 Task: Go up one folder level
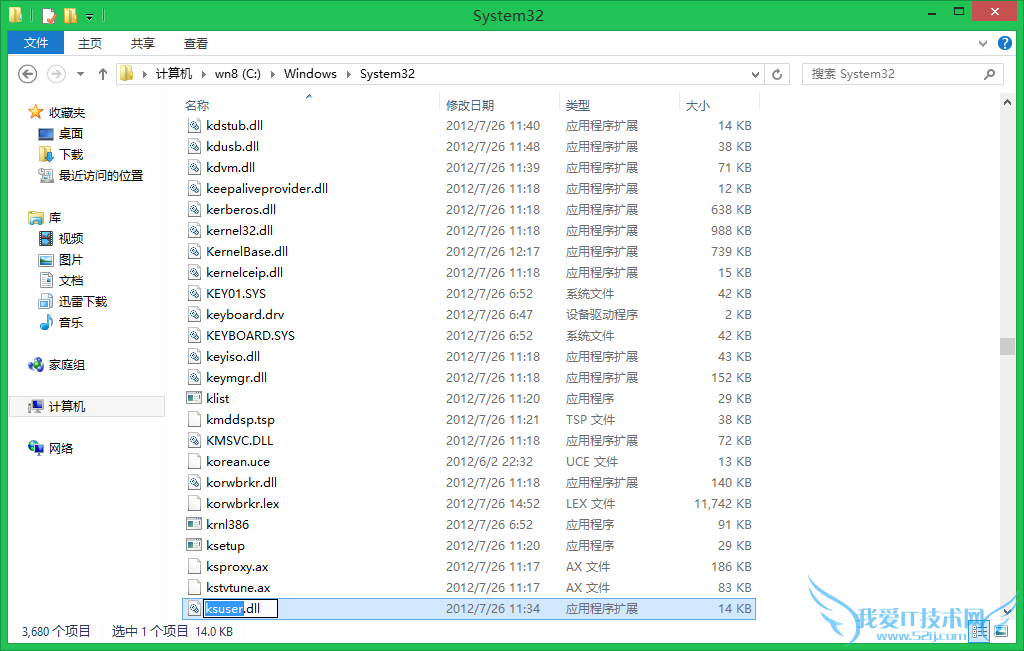[x=103, y=74]
